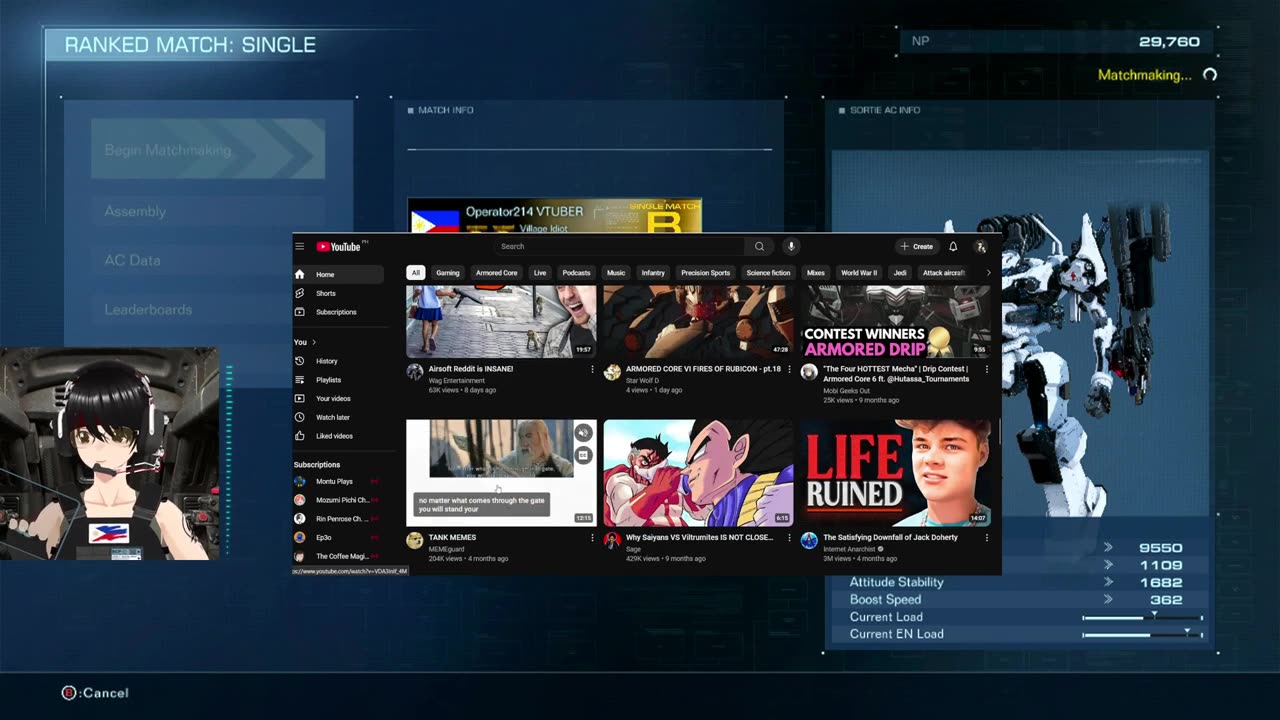The width and height of the screenshot is (1280, 720).
Task: Open CONTEST WINNERS ARMORED DRIP thumbnail
Action: click(897, 322)
